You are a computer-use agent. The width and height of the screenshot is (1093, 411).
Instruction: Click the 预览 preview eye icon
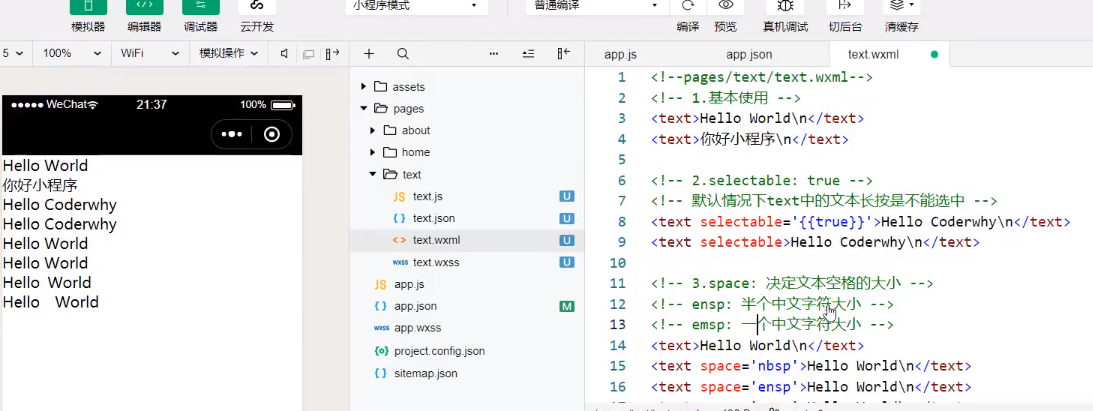(726, 6)
